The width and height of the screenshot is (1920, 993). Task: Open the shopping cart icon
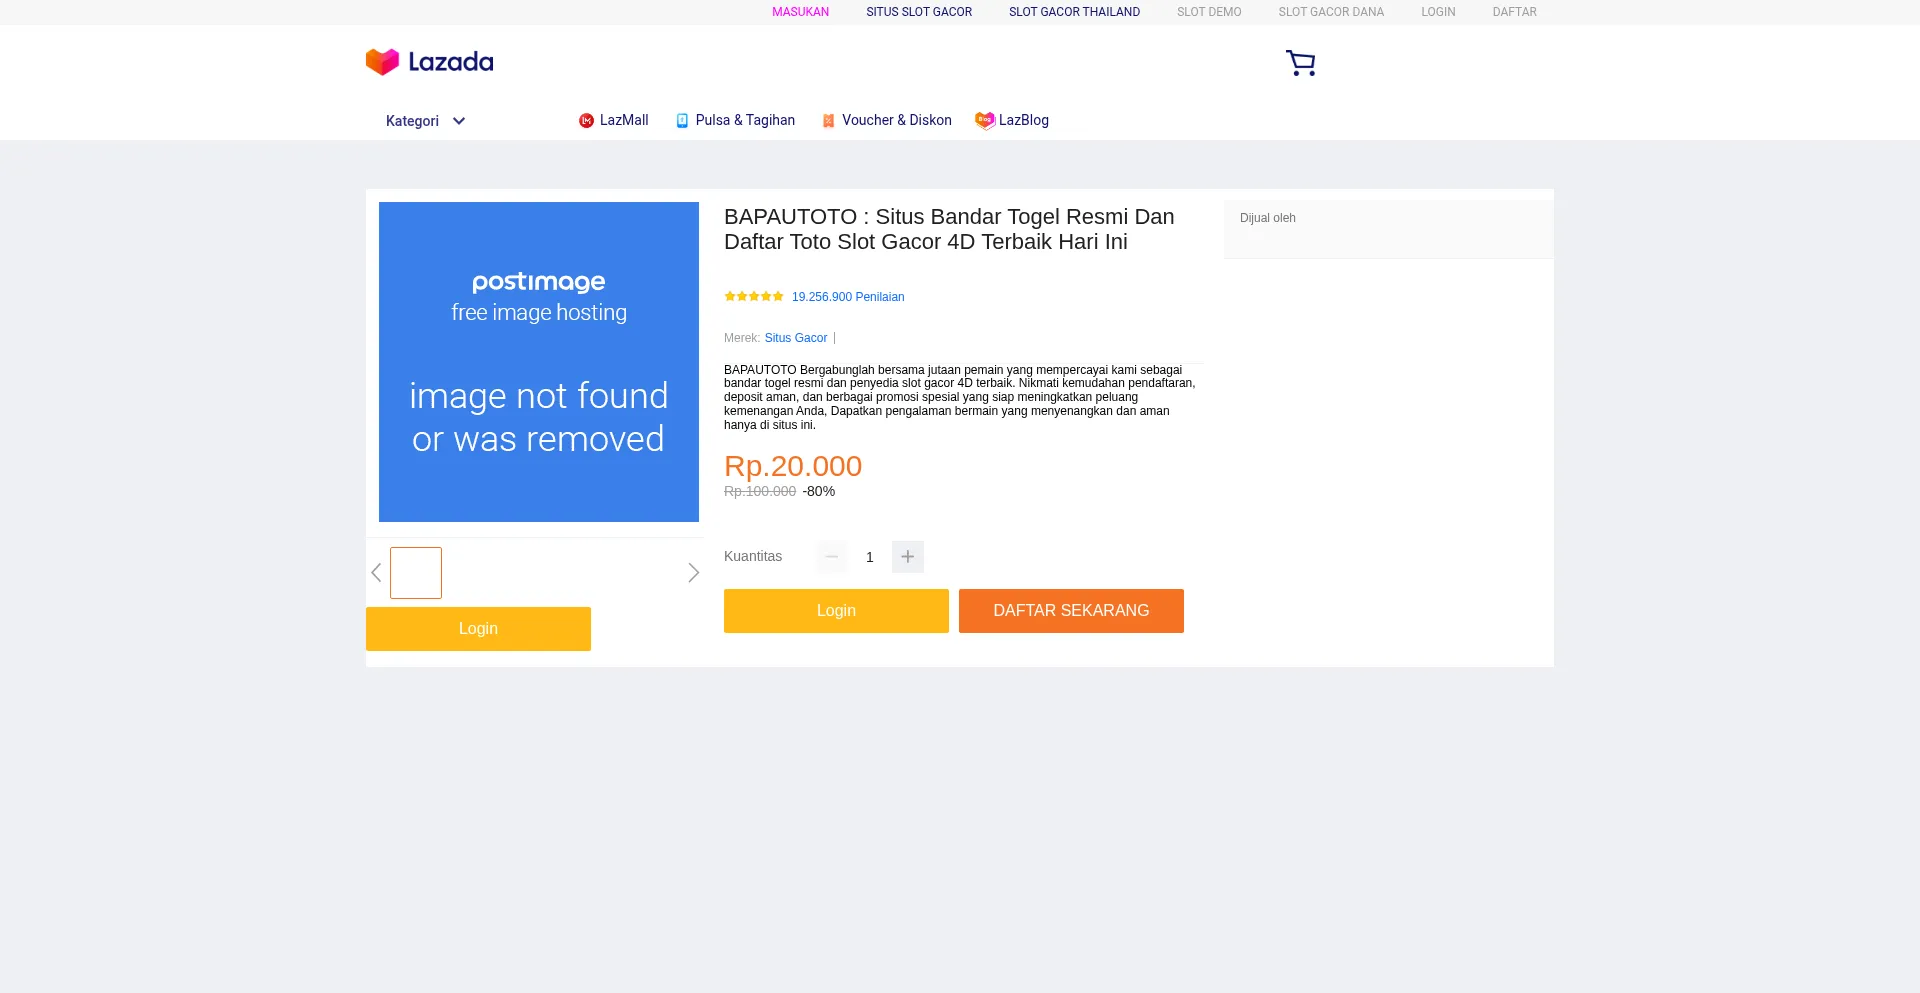point(1300,63)
